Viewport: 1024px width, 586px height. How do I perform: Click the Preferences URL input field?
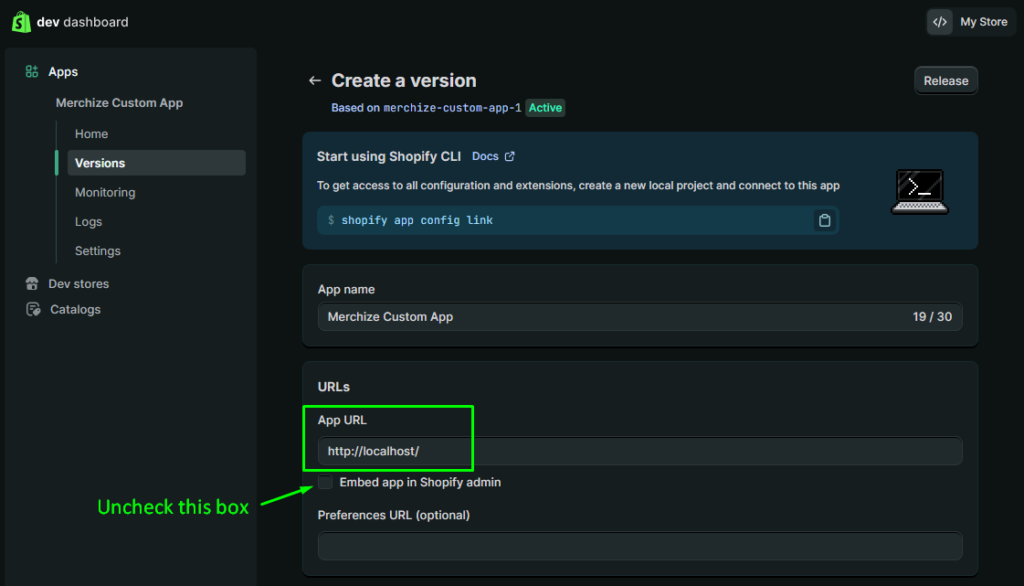[x=640, y=546]
